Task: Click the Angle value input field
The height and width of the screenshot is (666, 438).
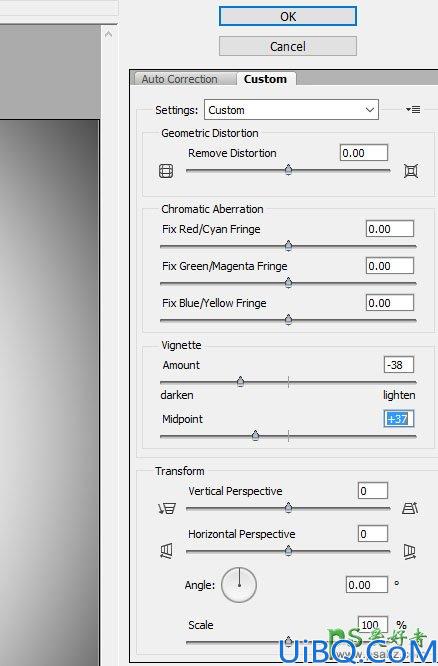Action: click(367, 585)
